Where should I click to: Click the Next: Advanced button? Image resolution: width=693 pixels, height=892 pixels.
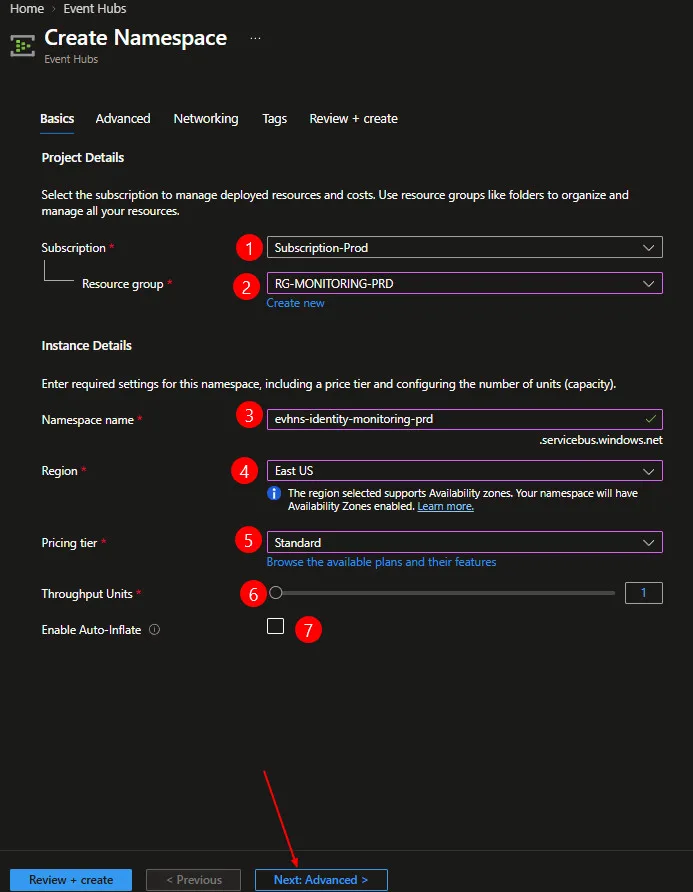tap(321, 879)
